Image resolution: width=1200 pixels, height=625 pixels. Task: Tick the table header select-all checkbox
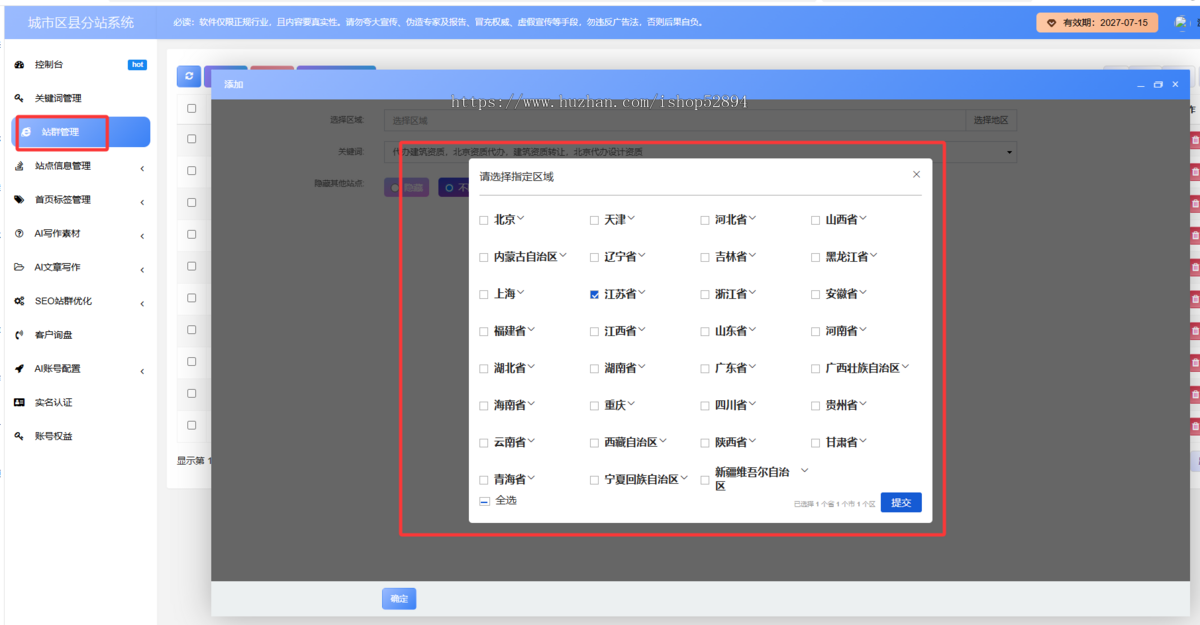click(192, 108)
